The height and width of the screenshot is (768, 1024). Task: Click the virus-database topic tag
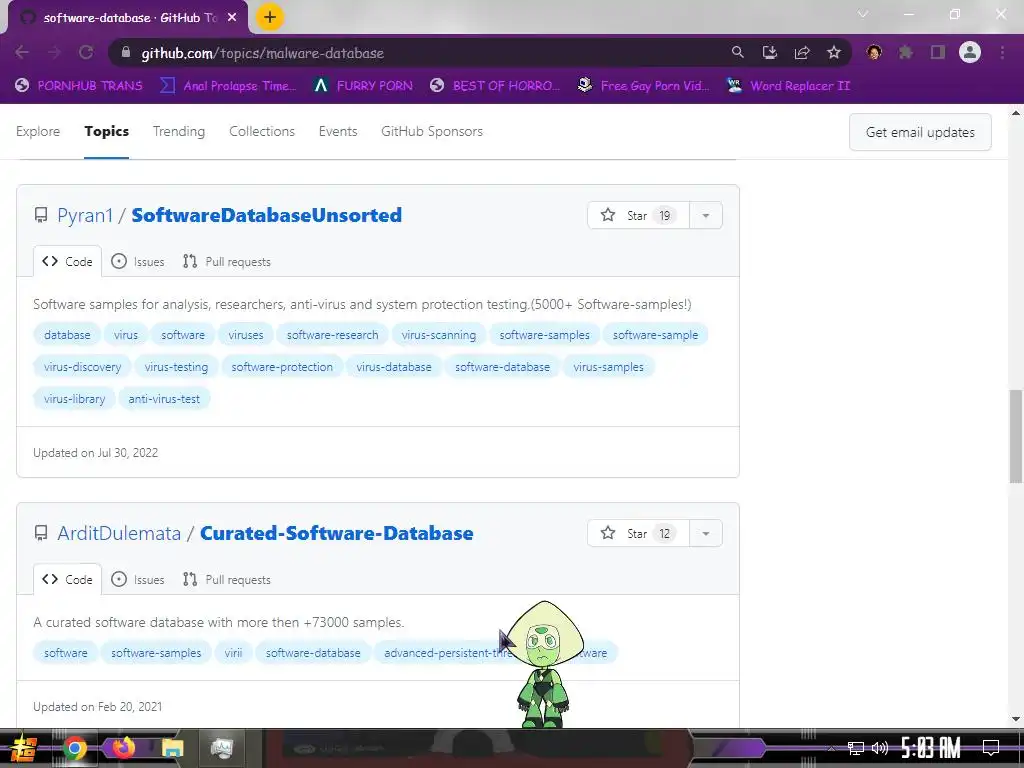(x=394, y=367)
